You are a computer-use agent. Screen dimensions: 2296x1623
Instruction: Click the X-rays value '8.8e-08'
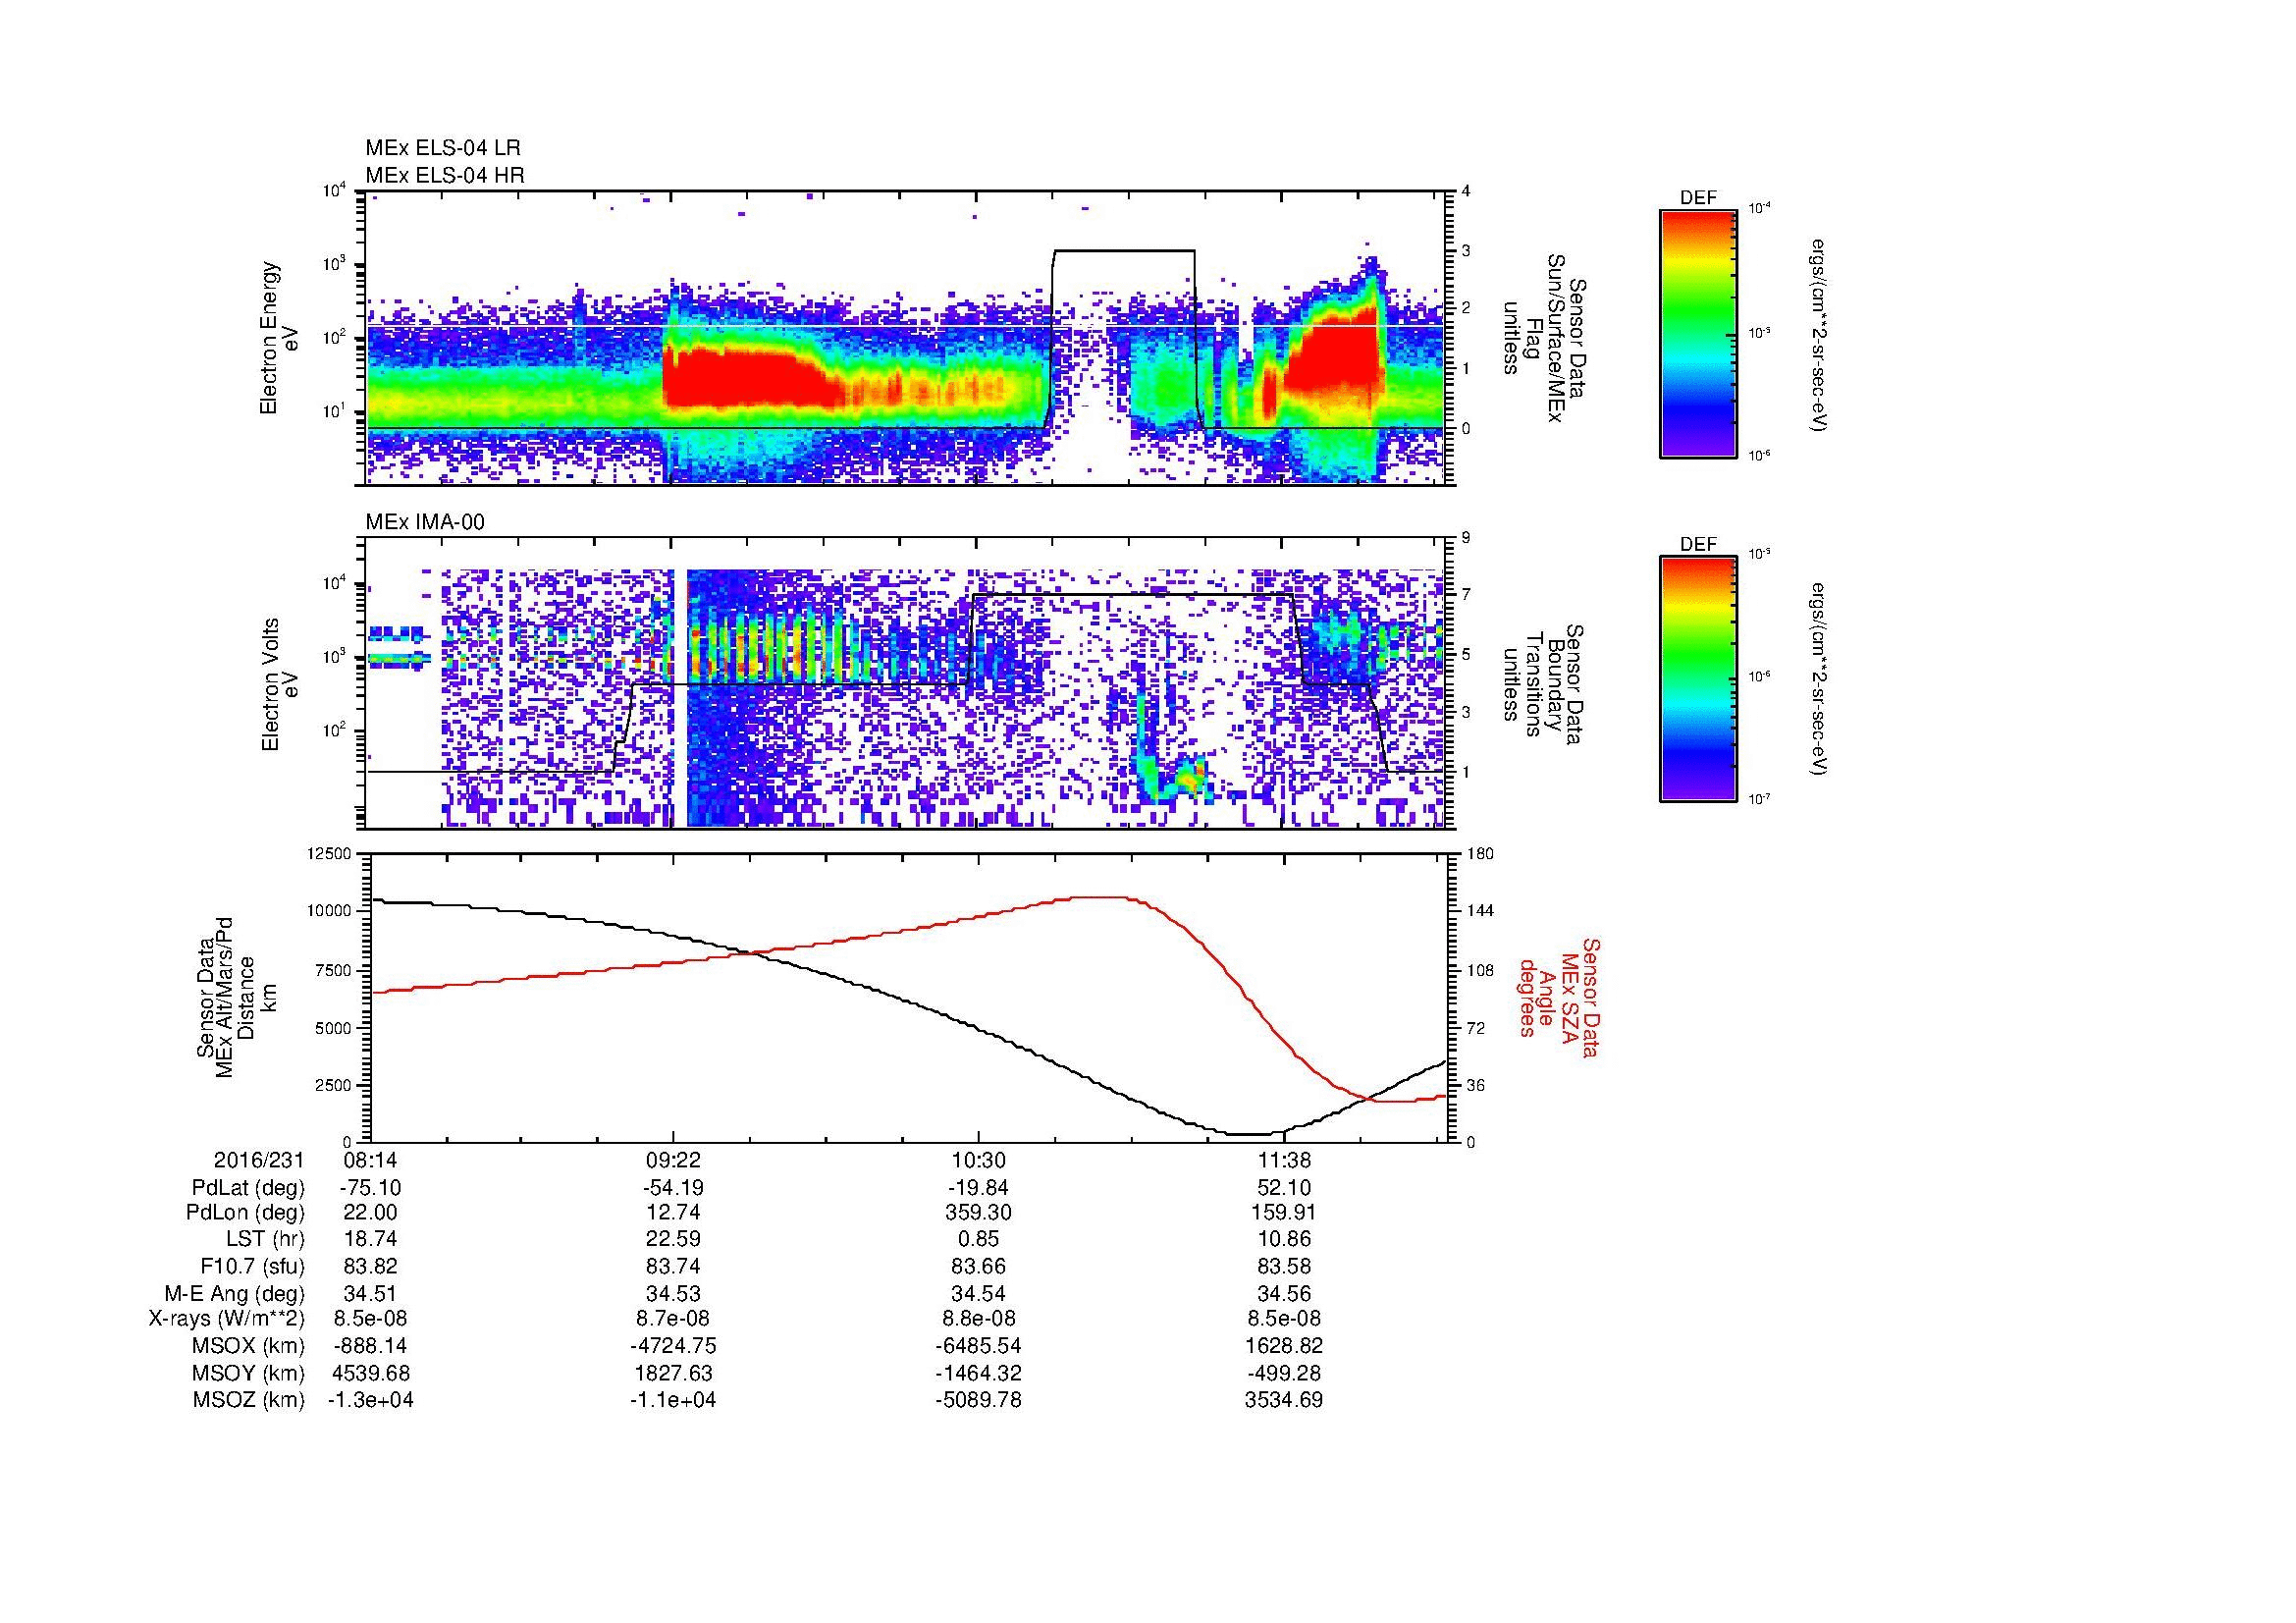(978, 1319)
